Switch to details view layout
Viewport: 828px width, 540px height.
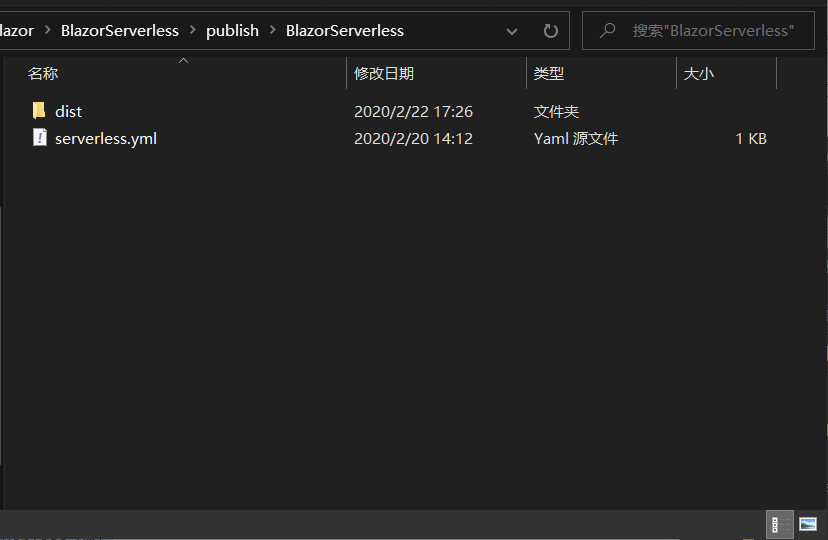[779, 524]
